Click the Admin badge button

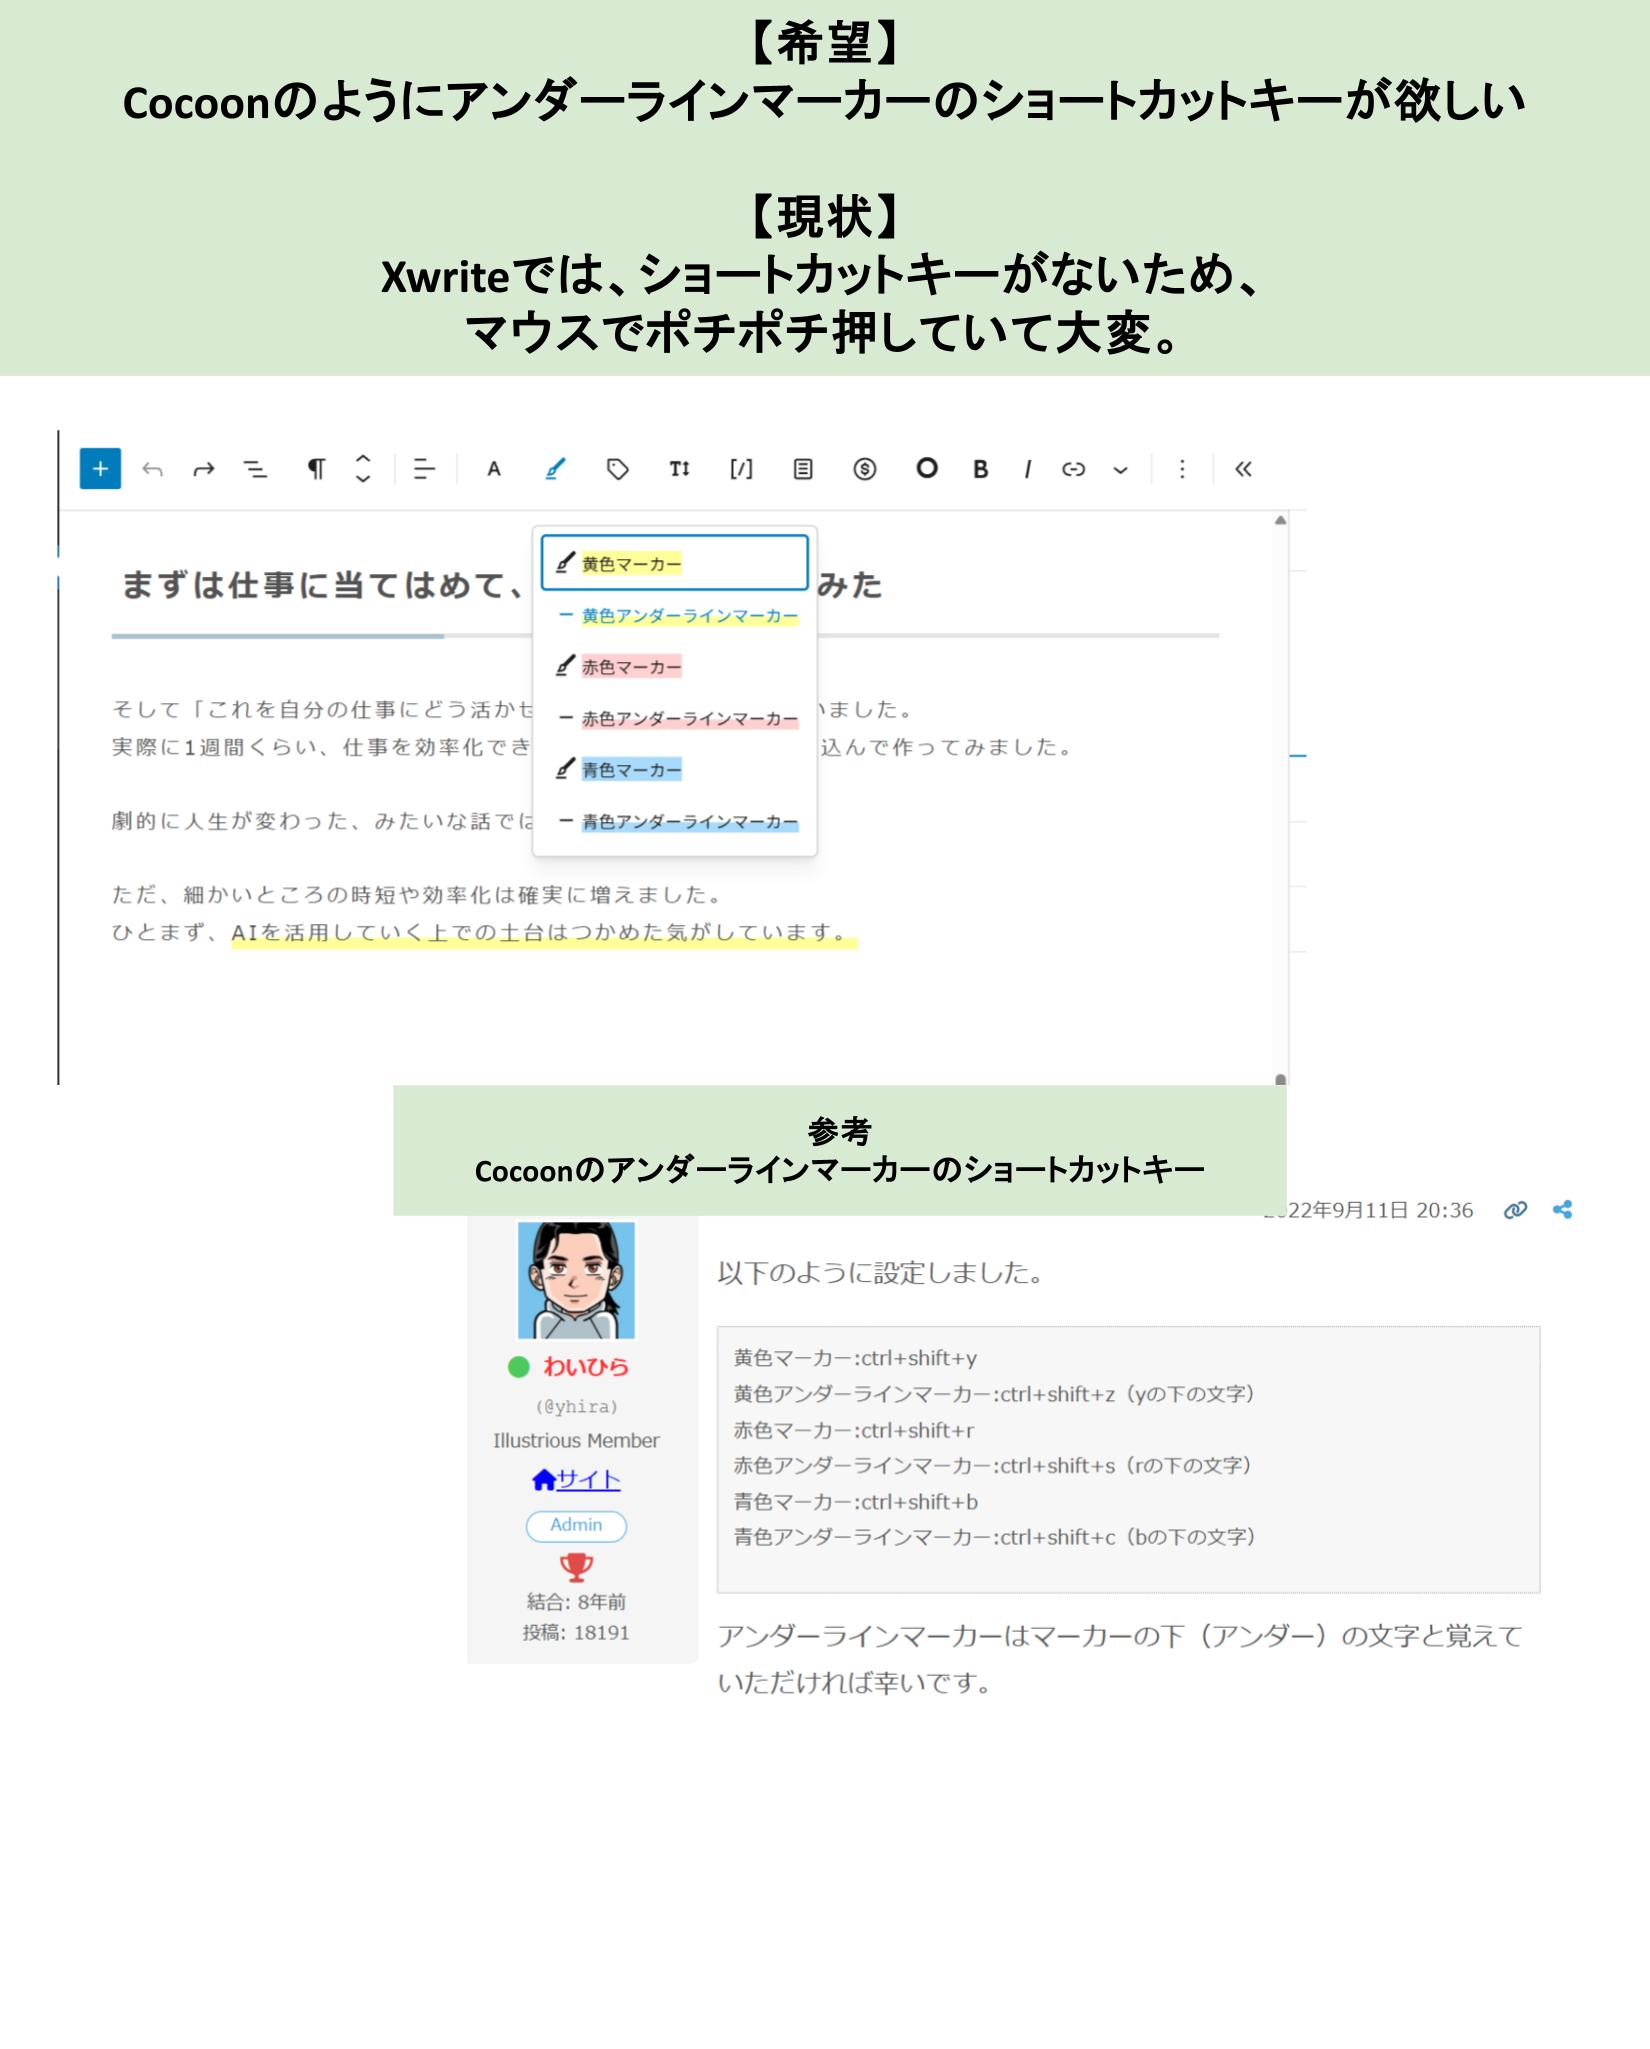coord(576,1525)
